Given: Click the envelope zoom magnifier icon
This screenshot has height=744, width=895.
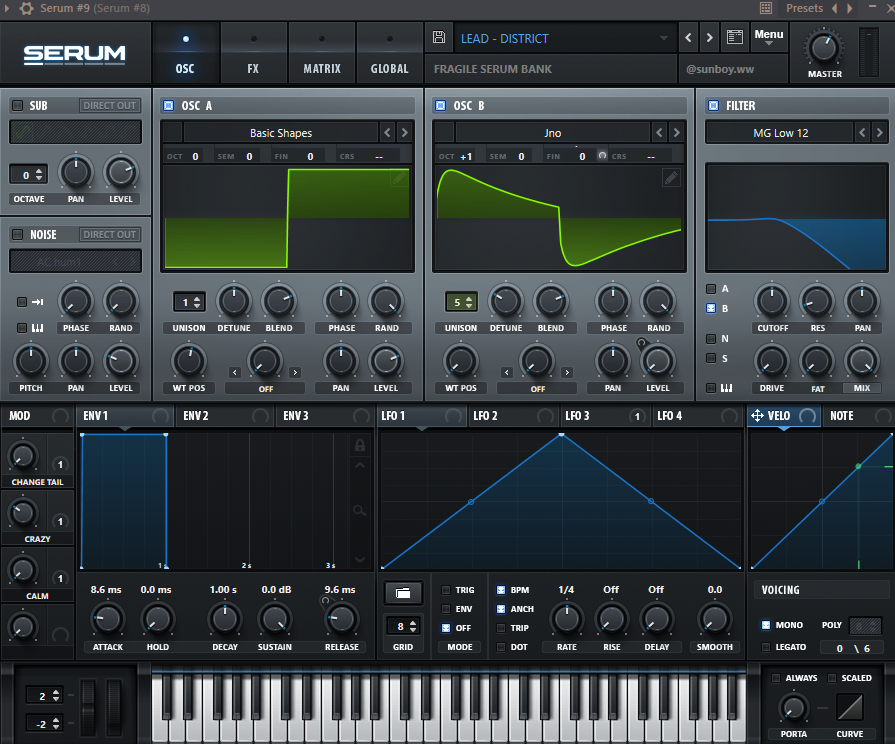Looking at the screenshot, I should coord(360,510).
